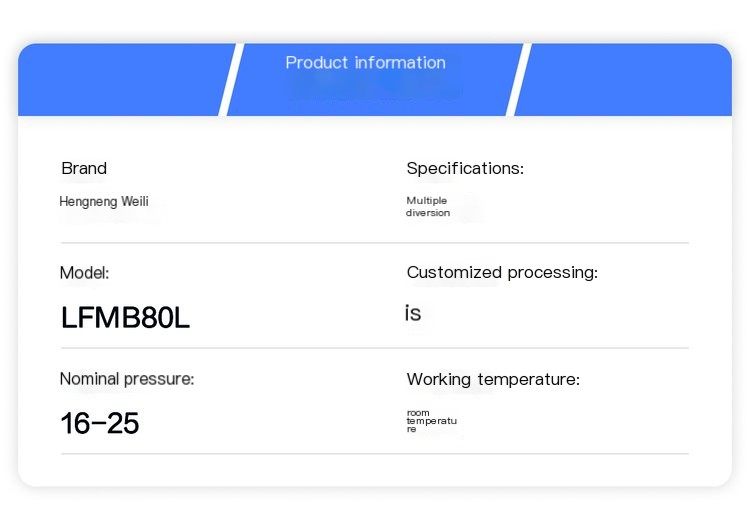750x530 pixels.
Task: Click the Product information header title
Action: point(365,63)
